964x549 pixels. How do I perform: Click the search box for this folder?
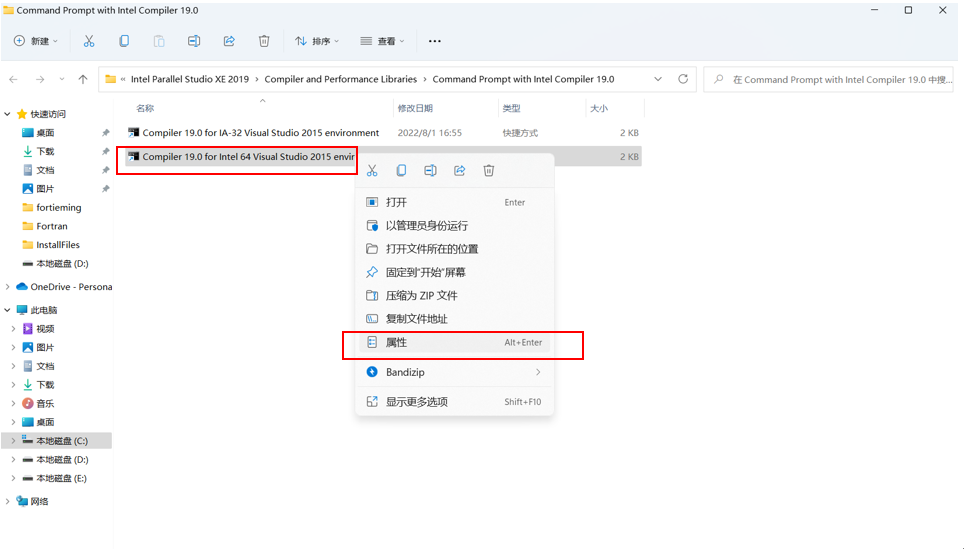click(829, 79)
